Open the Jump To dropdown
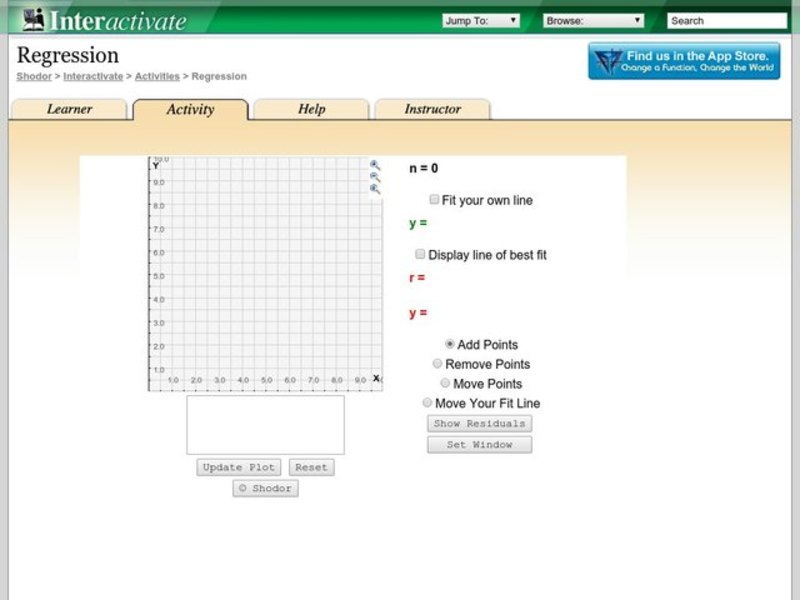The height and width of the screenshot is (600, 800). pyautogui.click(x=481, y=20)
